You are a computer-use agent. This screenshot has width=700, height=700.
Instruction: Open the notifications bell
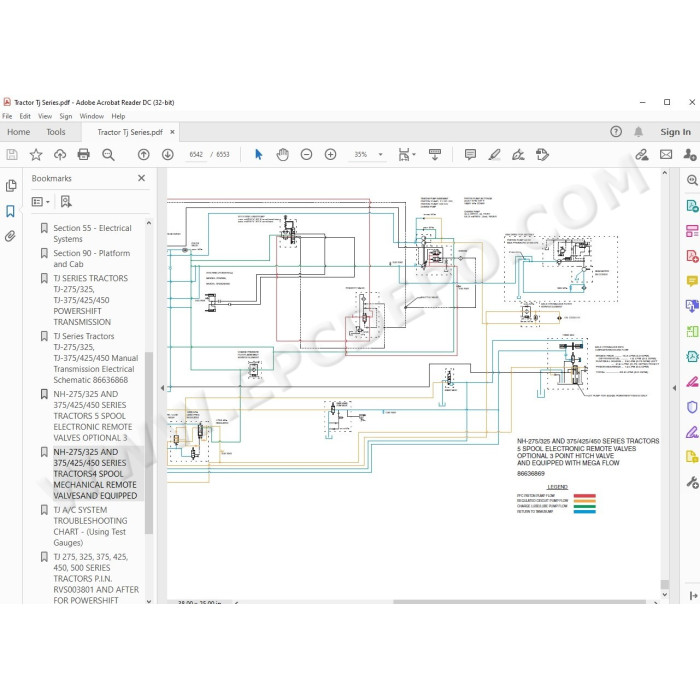(639, 132)
